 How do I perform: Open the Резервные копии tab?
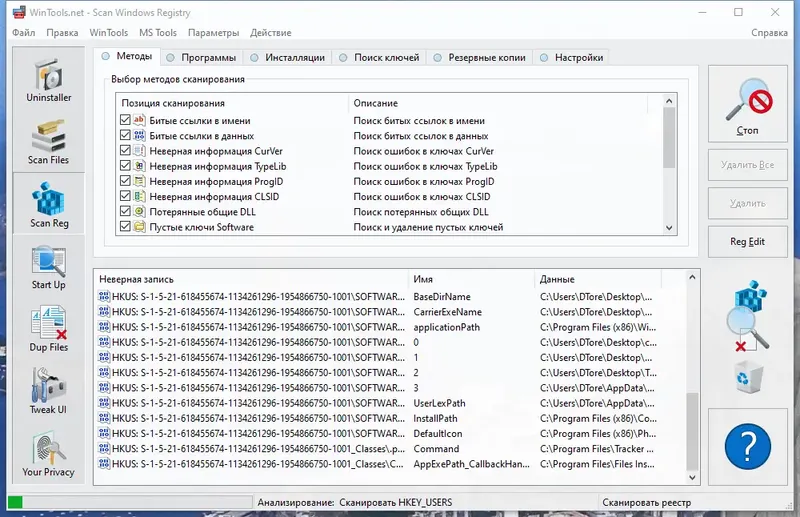[480, 58]
